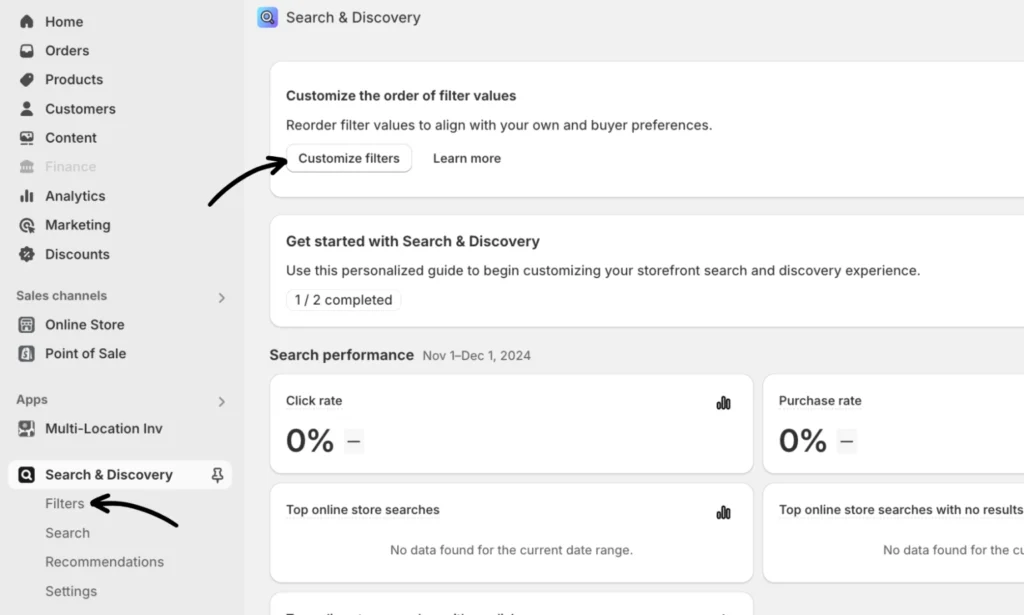Open the Recommendations submenu item
The height and width of the screenshot is (615, 1024).
pos(104,562)
